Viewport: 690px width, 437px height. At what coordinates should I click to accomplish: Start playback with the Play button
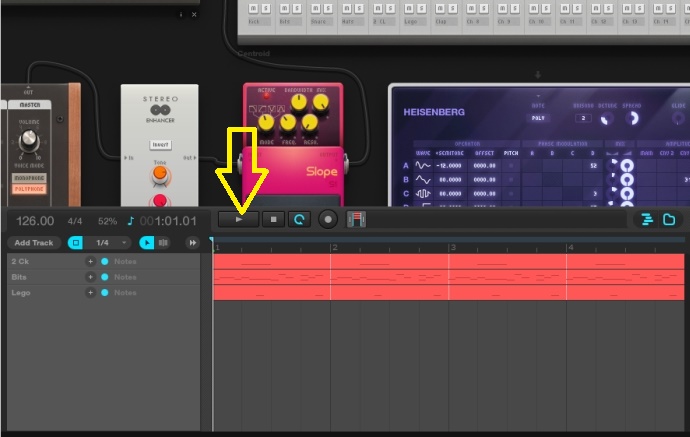[238, 219]
